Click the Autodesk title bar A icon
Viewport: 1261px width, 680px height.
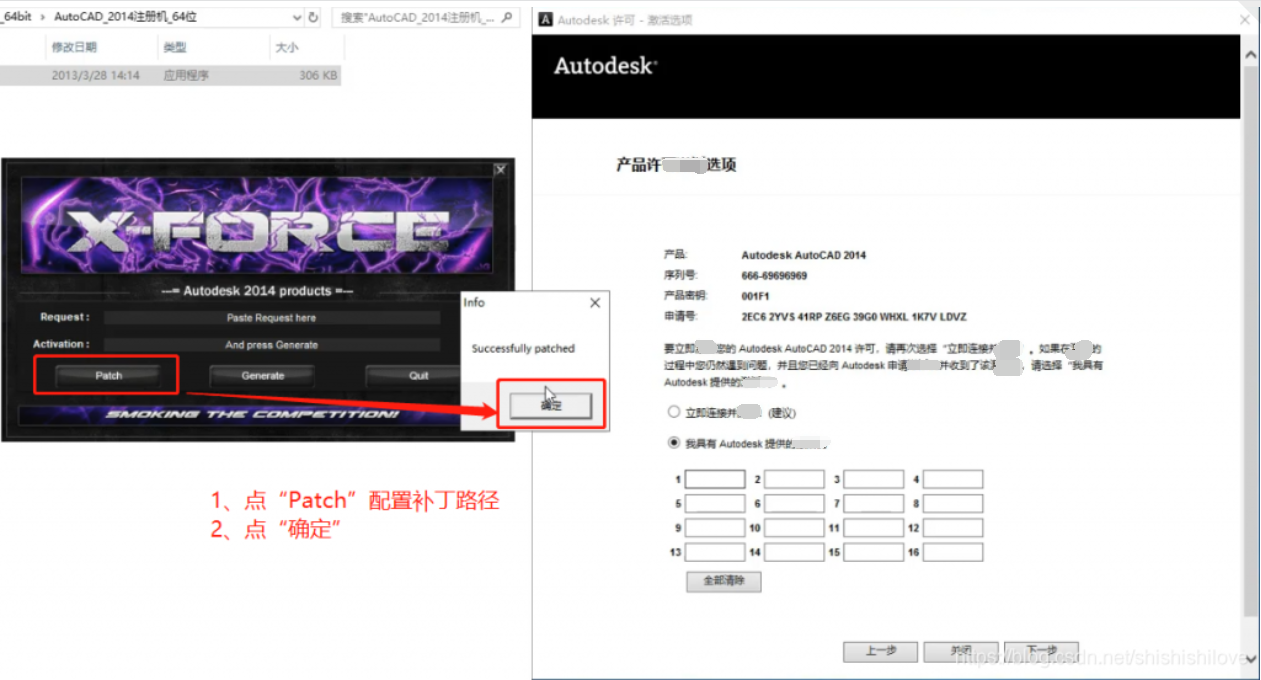pyautogui.click(x=546, y=20)
